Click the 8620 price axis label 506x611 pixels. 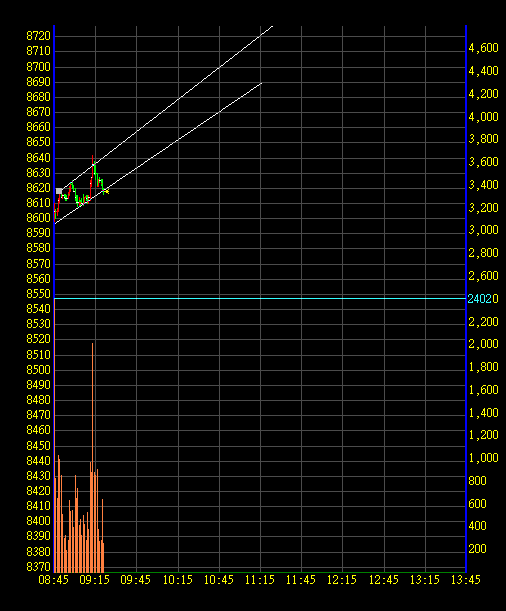[39, 187]
